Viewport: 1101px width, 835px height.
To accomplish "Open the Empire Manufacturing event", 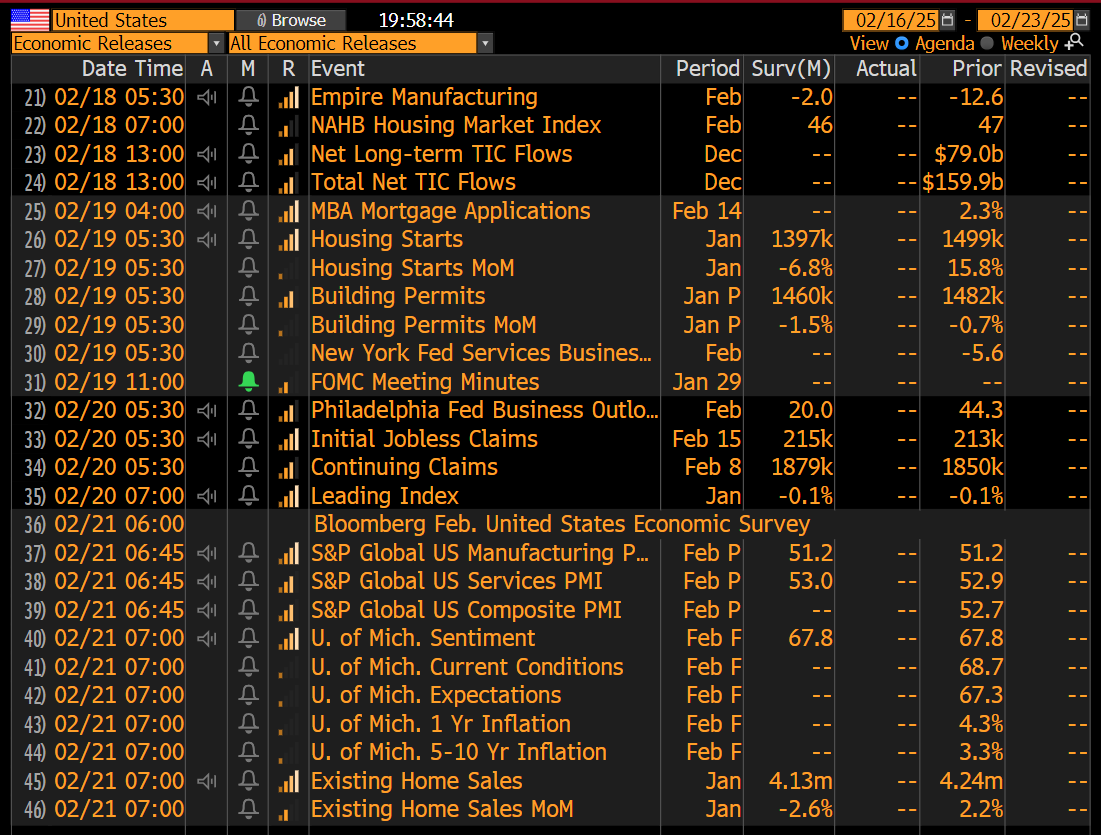I will [x=424, y=97].
